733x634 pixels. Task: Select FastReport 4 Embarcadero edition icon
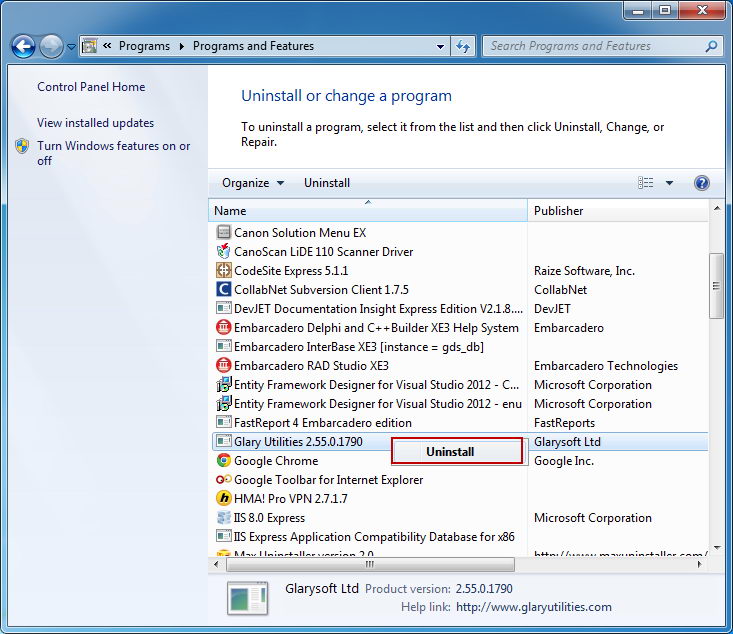tap(224, 422)
